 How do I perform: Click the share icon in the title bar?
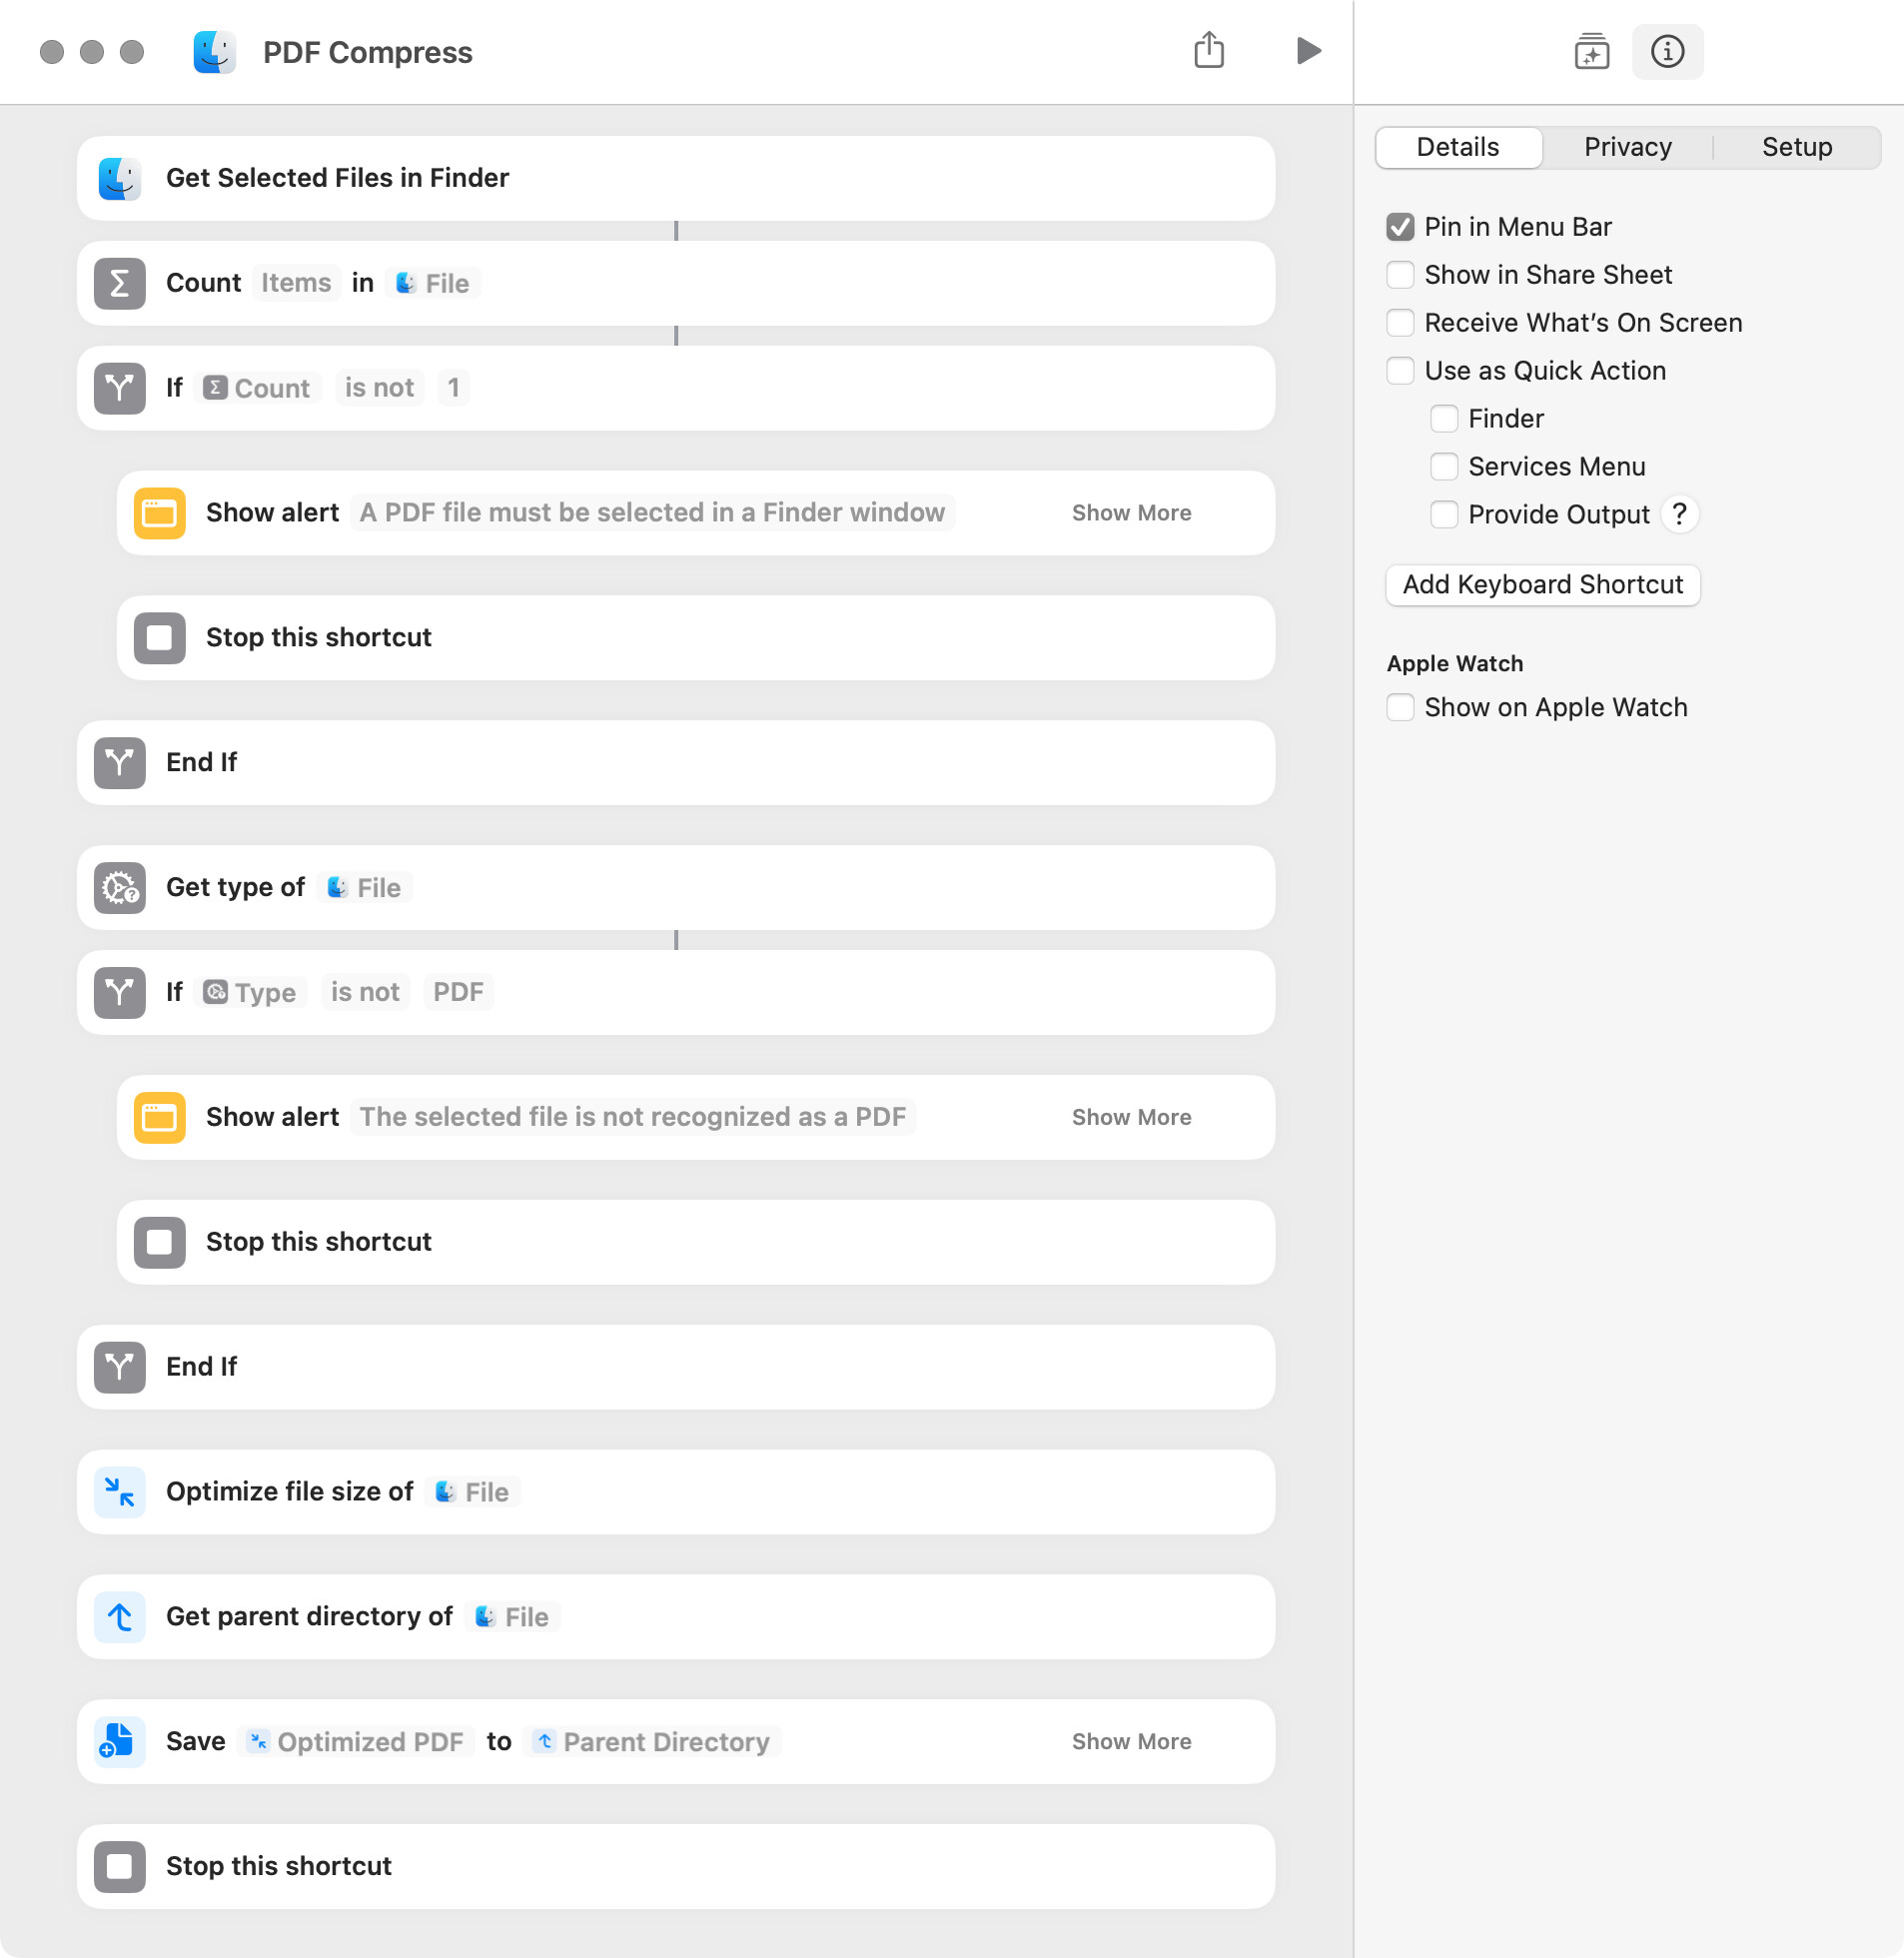tap(1209, 50)
